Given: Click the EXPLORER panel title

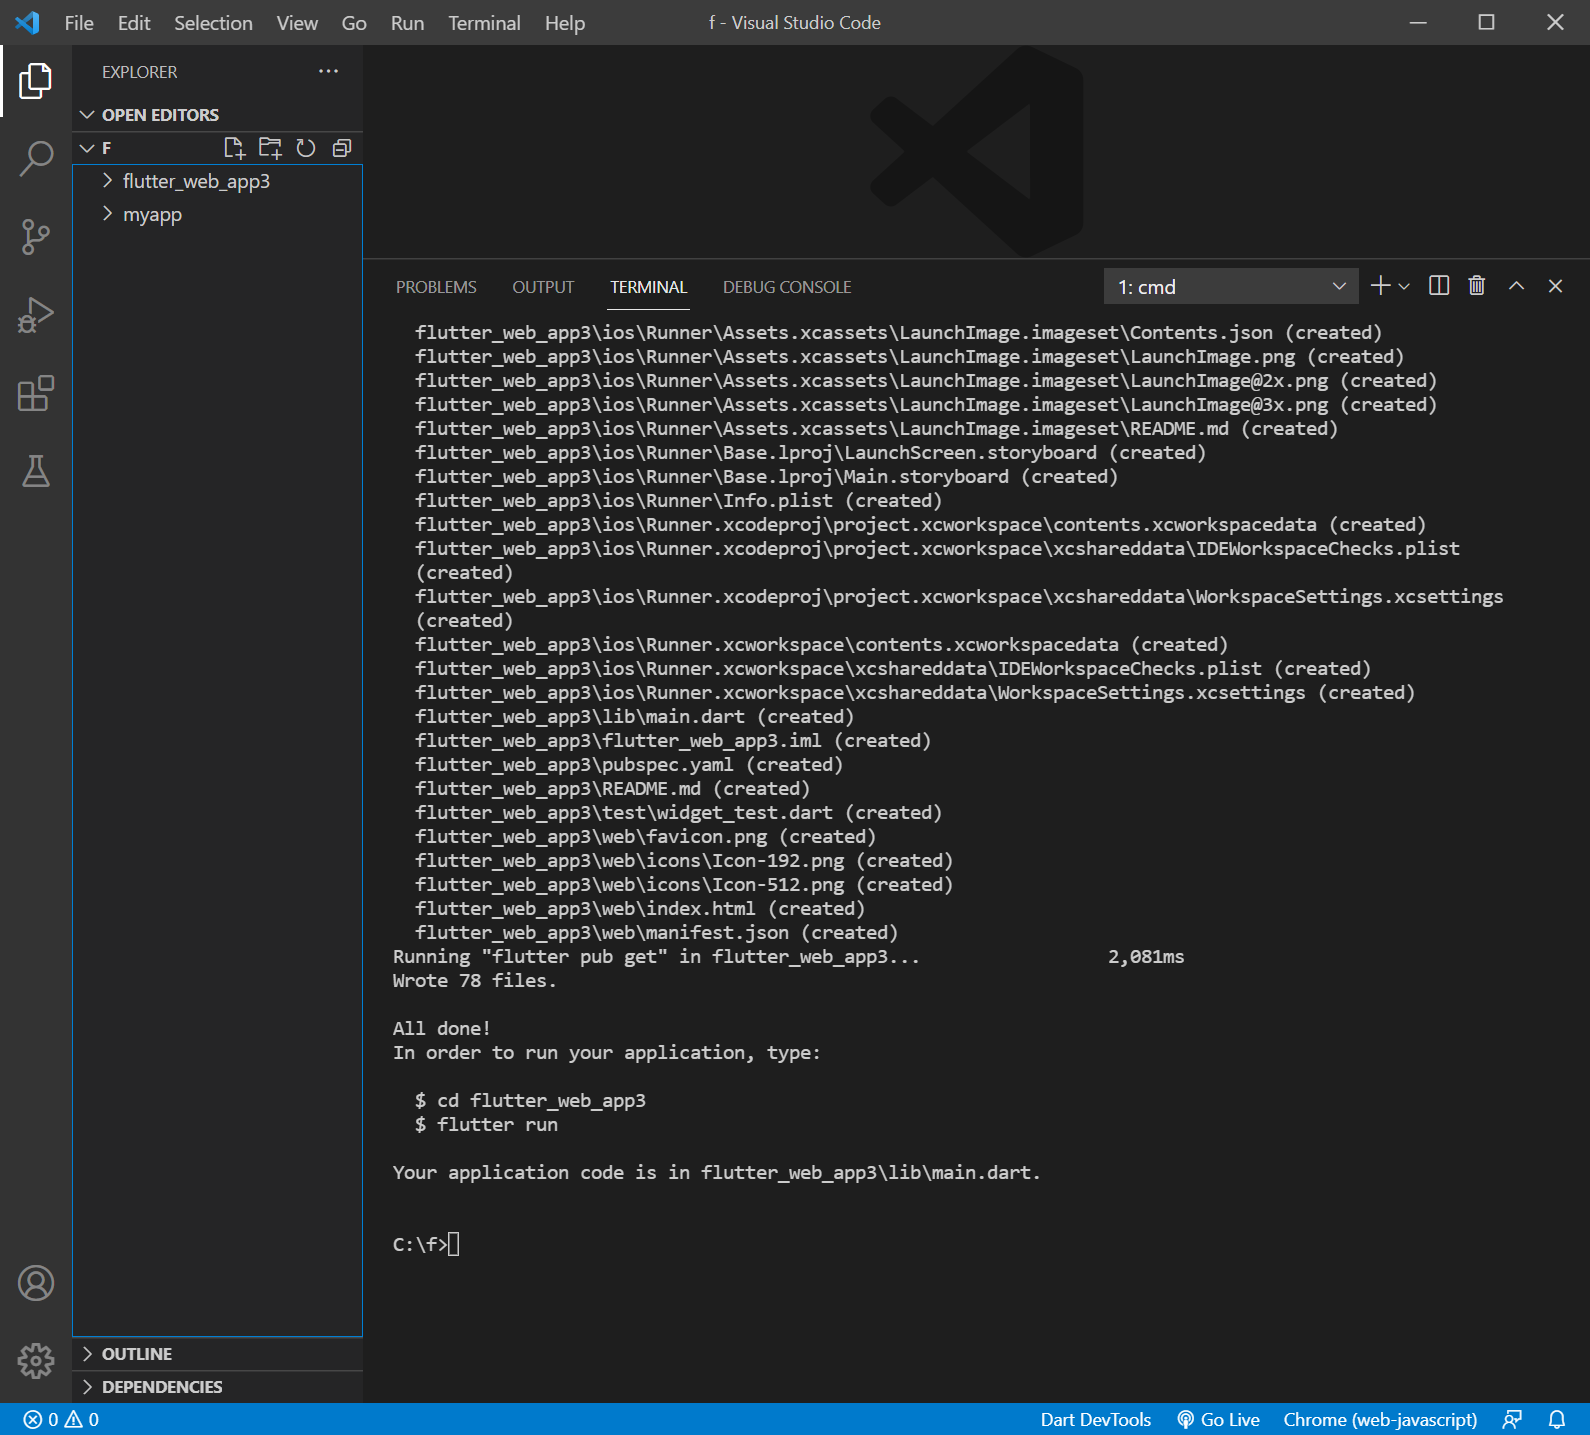Looking at the screenshot, I should (x=139, y=72).
